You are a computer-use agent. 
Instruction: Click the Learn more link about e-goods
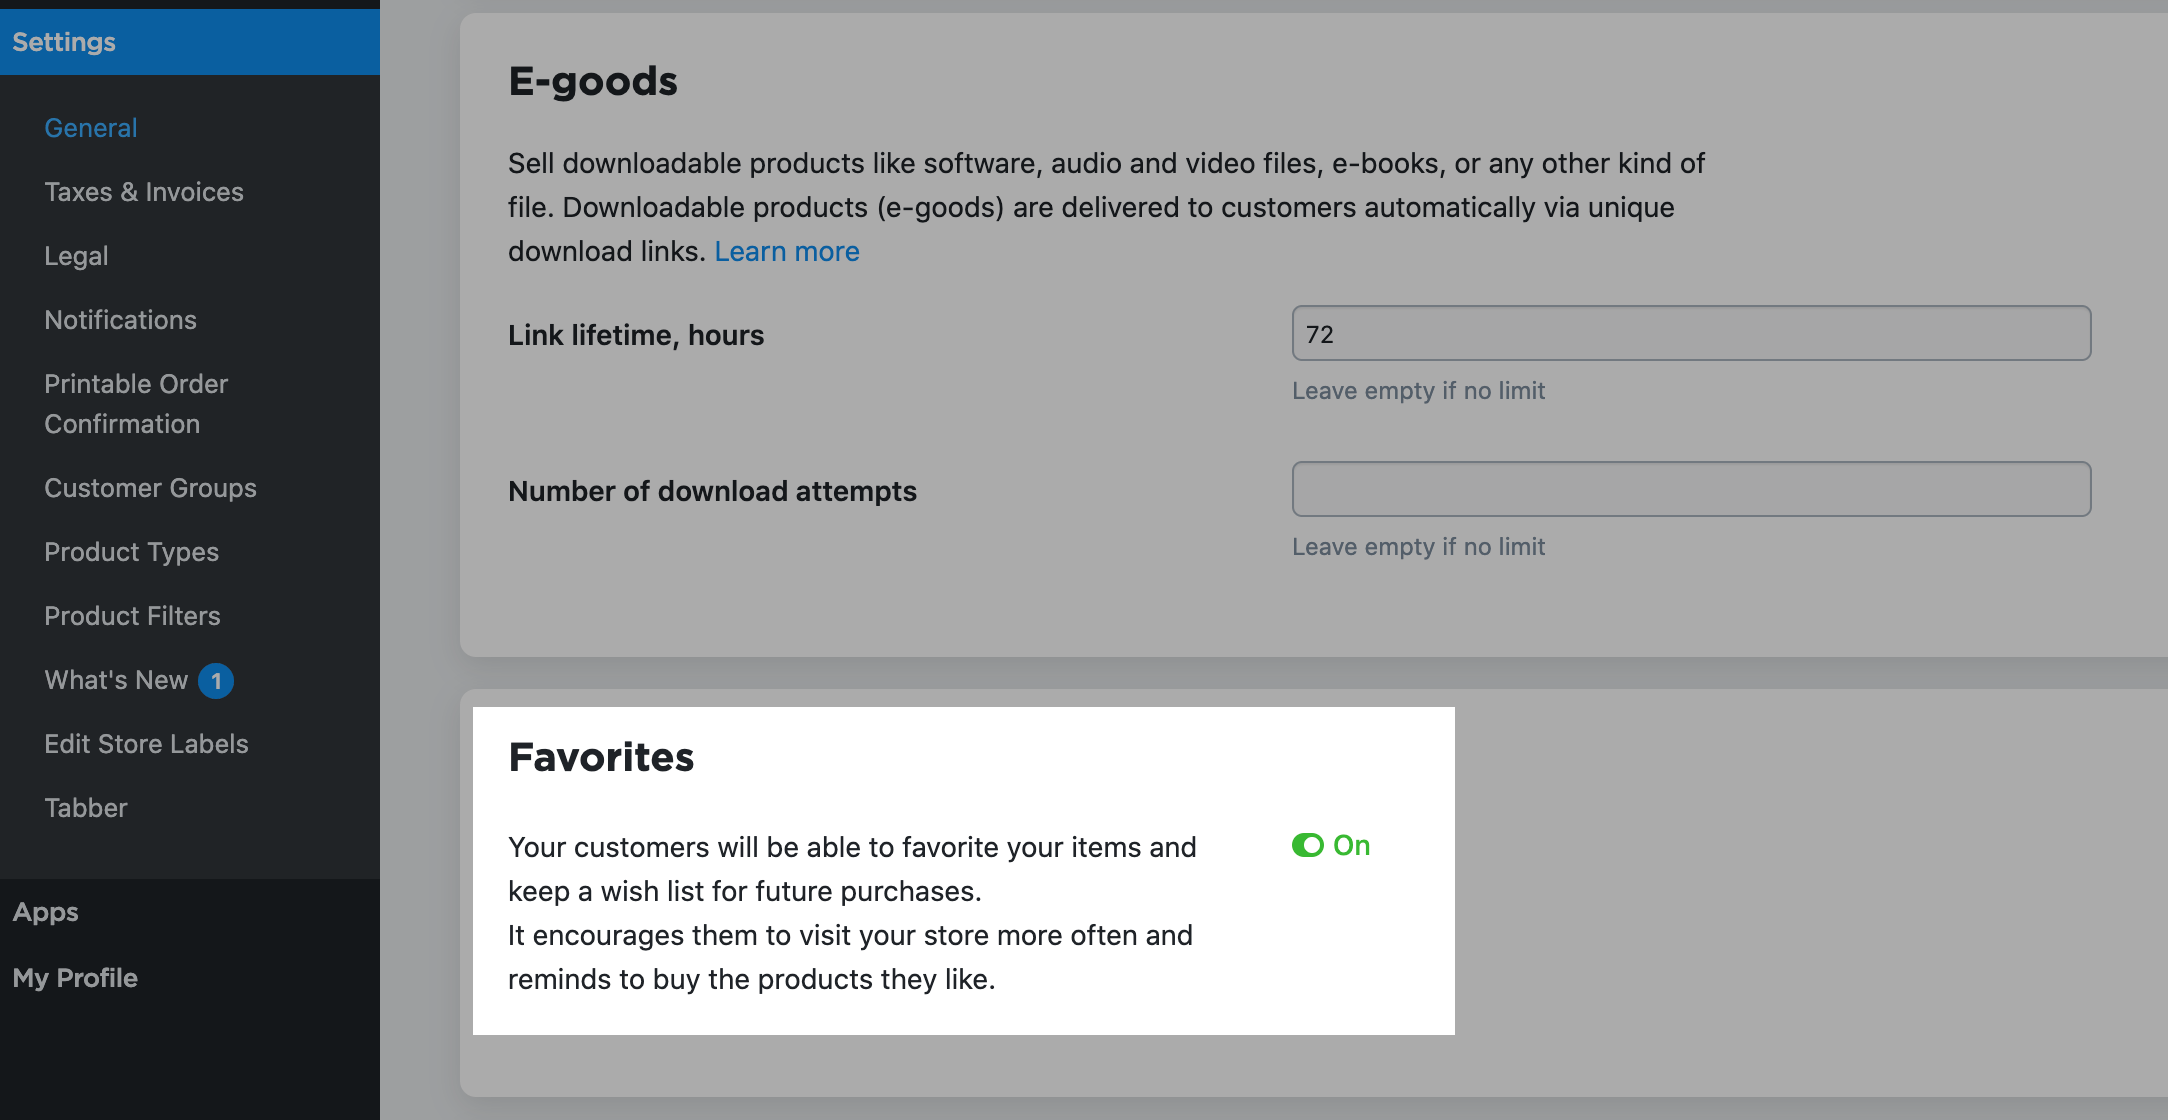787,251
